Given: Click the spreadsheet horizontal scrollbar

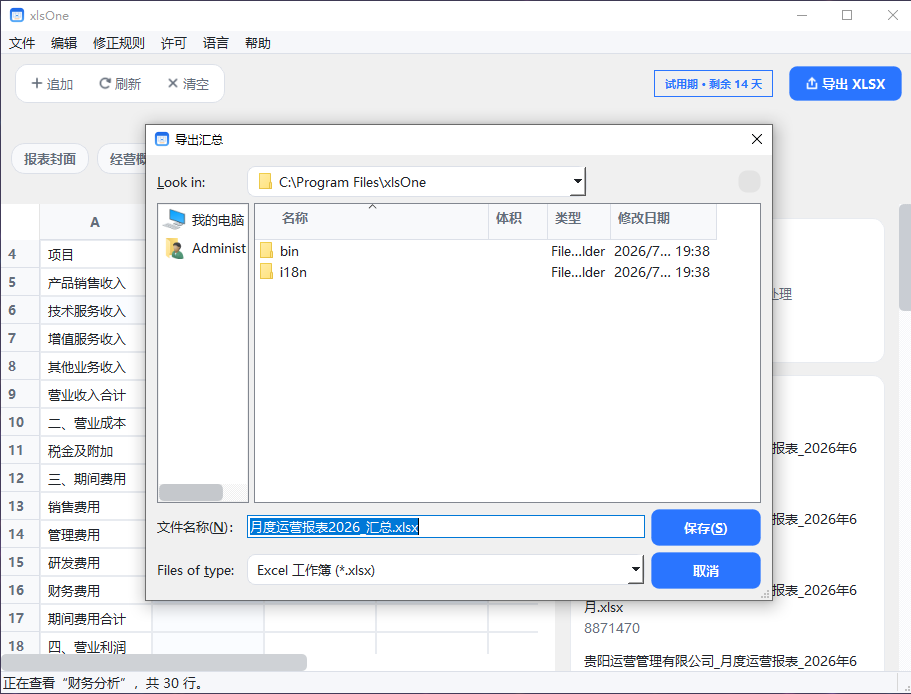Looking at the screenshot, I should click(154, 662).
